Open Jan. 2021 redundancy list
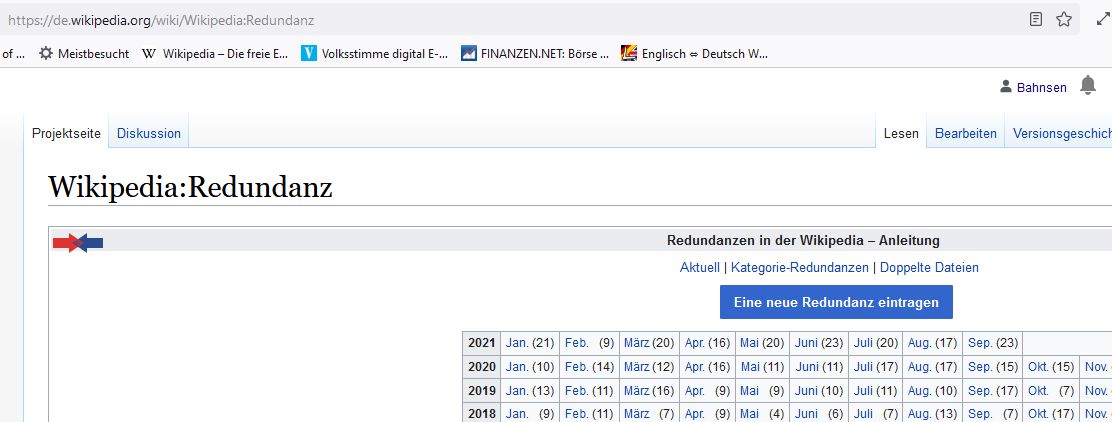Viewport: 1112px width, 422px height. (x=517, y=343)
